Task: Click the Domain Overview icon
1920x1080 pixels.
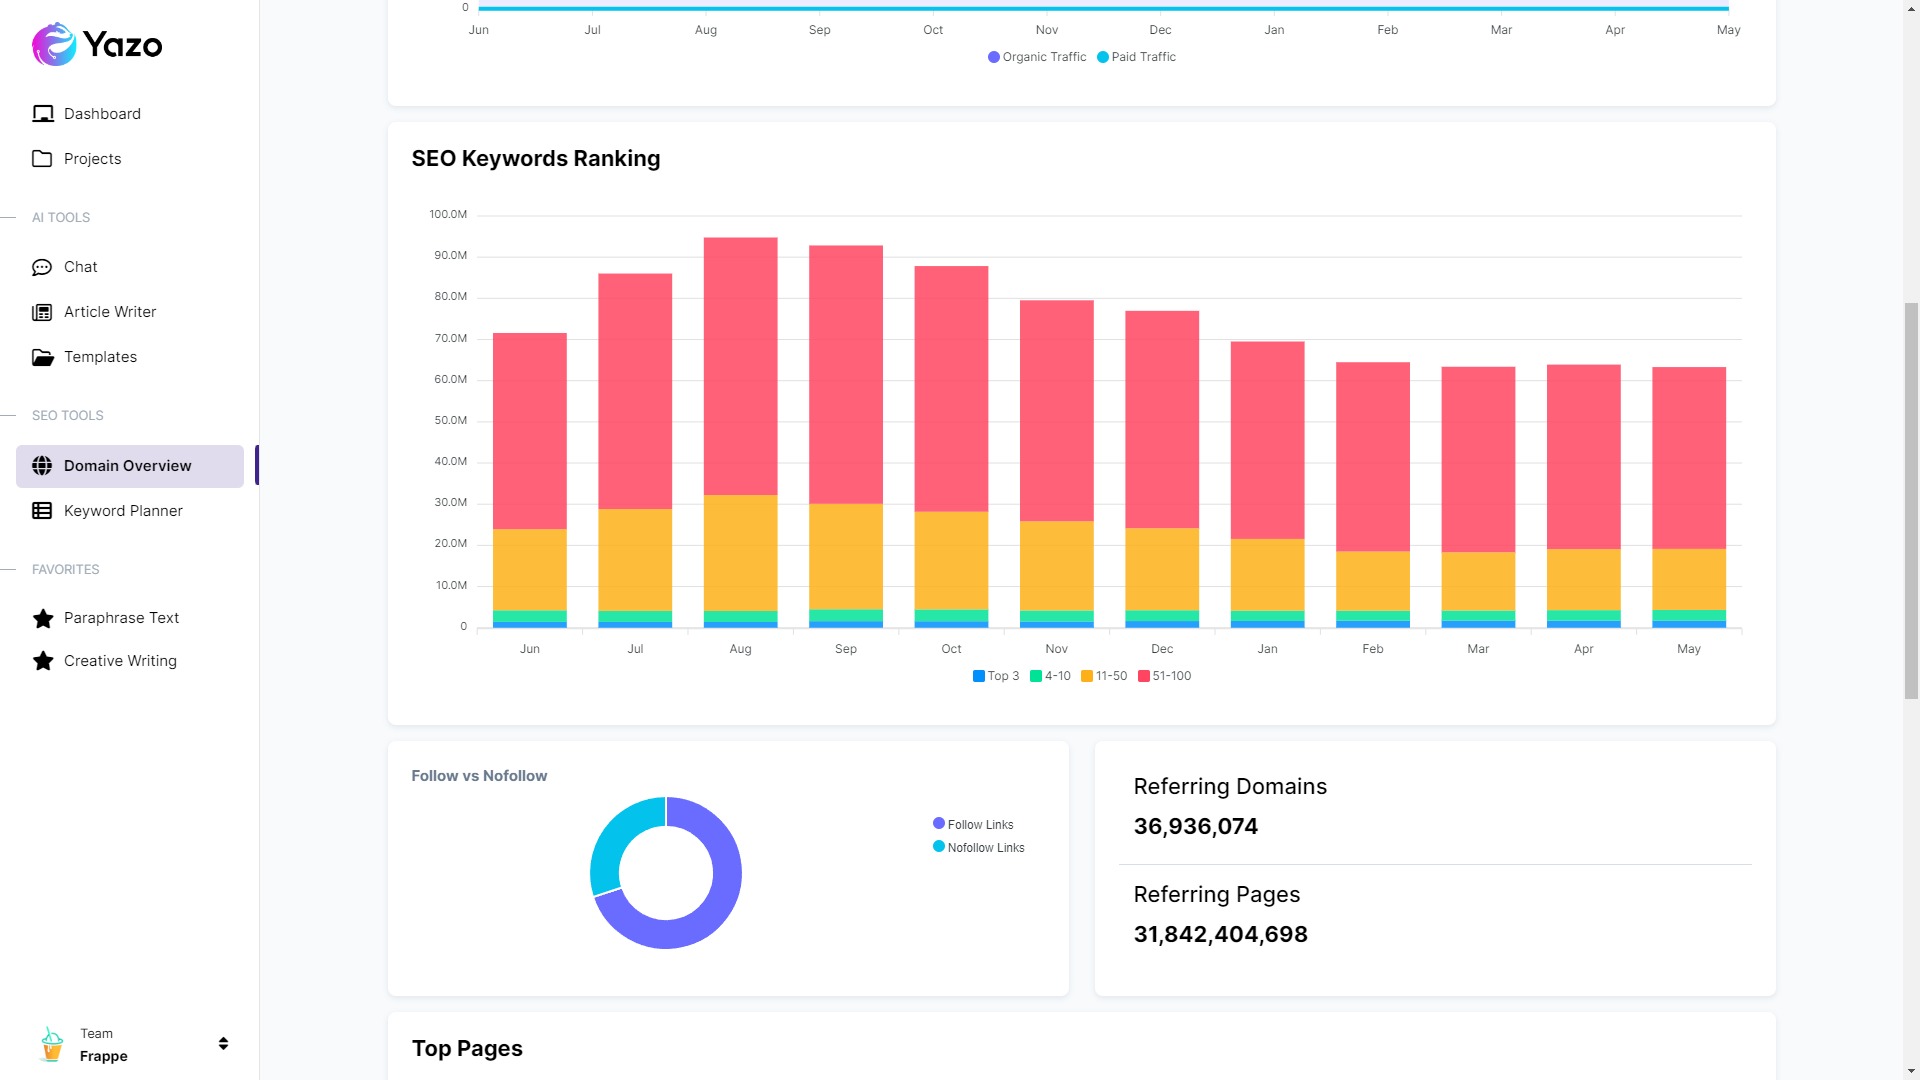Action: tap(42, 465)
